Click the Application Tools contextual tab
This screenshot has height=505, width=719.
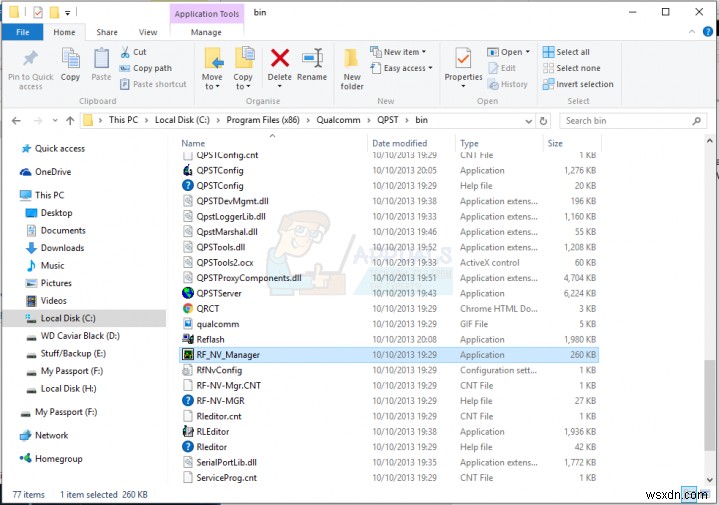pyautogui.click(x=206, y=14)
